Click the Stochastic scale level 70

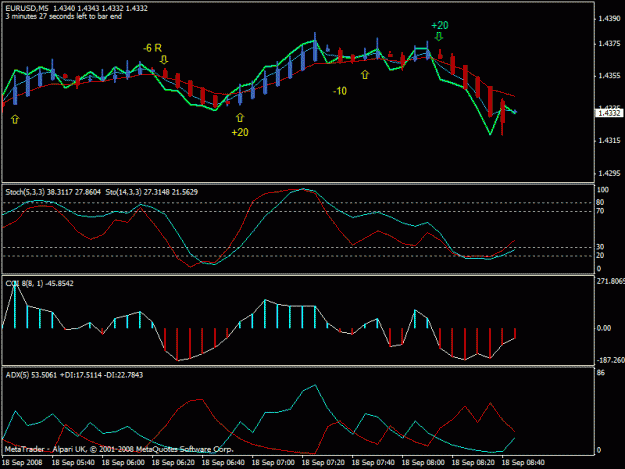click(600, 211)
